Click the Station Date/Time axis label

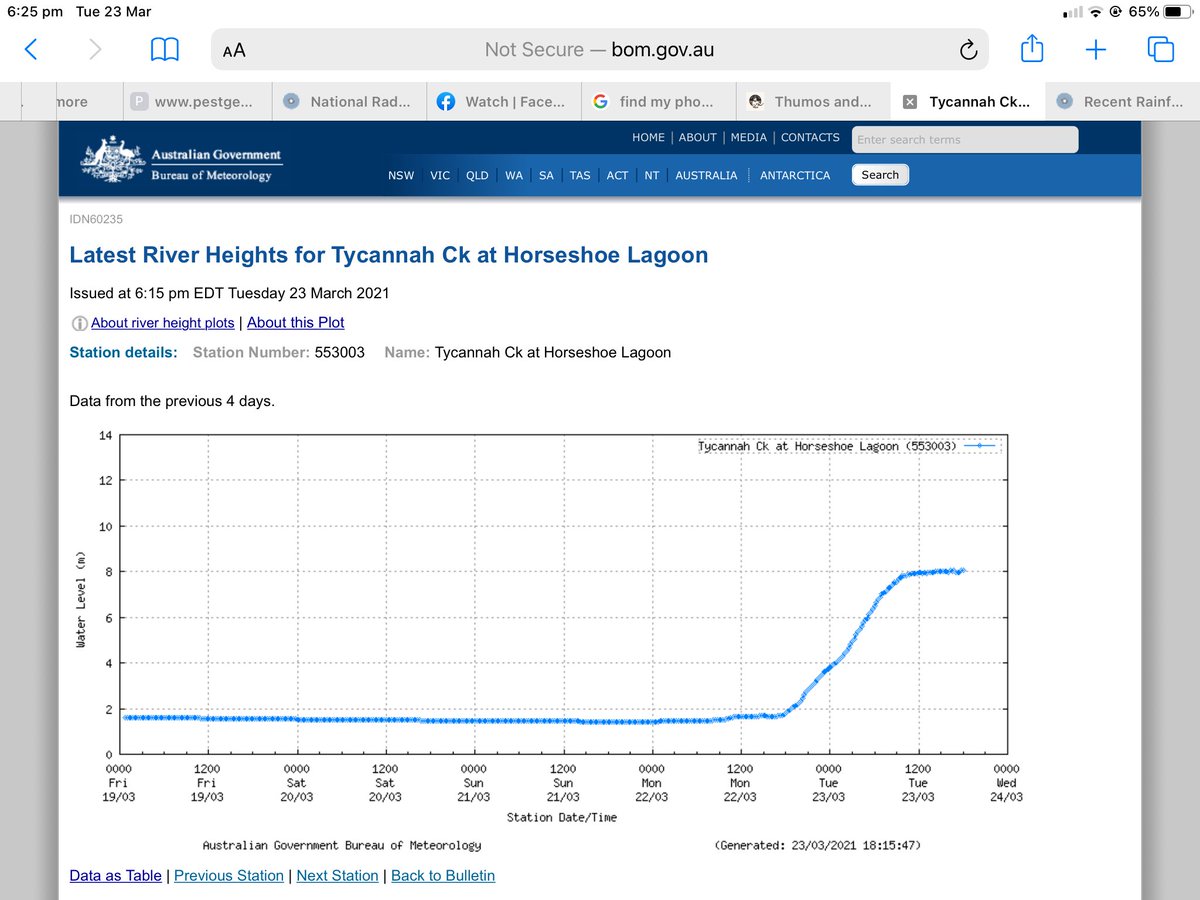pyautogui.click(x=563, y=817)
